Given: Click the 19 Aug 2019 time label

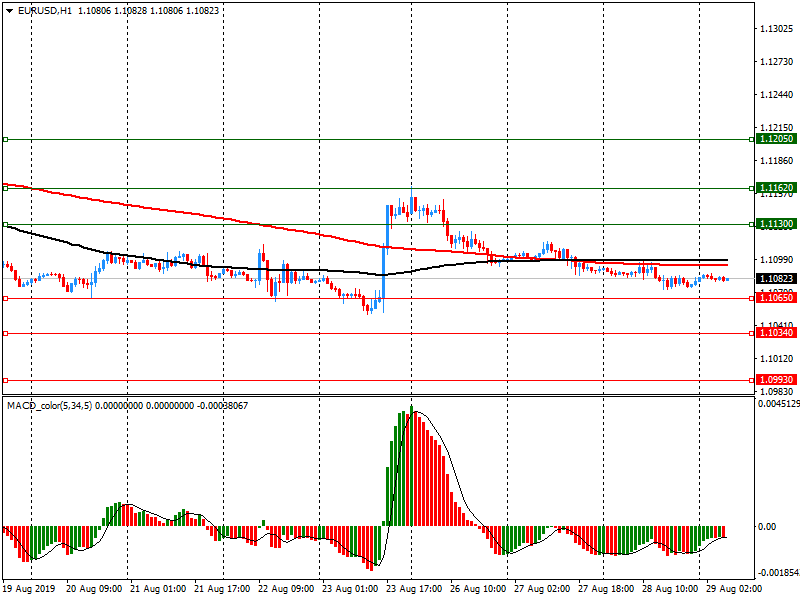Looking at the screenshot, I should (x=29, y=589).
